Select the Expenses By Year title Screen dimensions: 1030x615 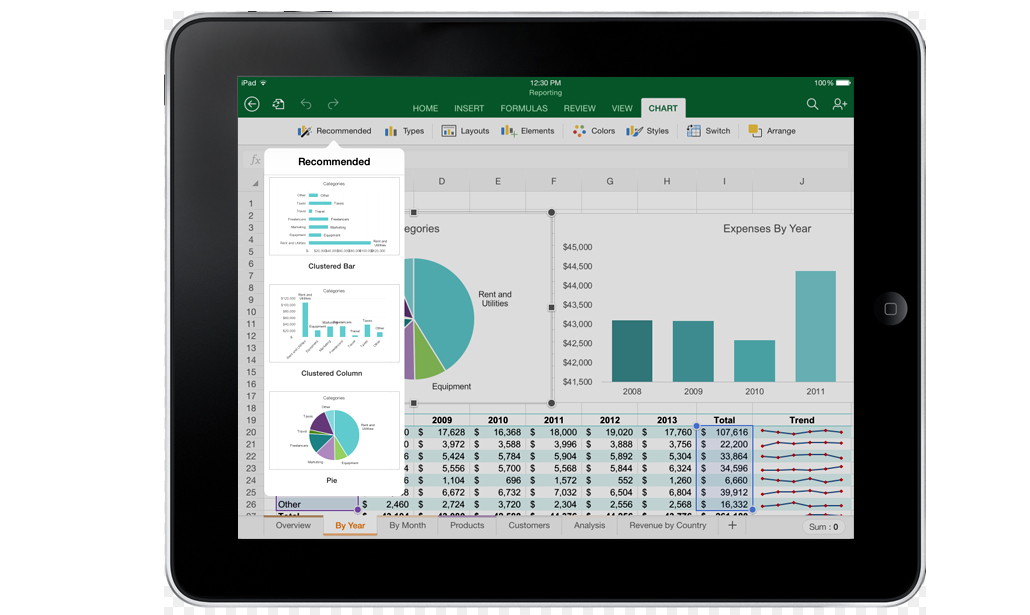(x=767, y=229)
